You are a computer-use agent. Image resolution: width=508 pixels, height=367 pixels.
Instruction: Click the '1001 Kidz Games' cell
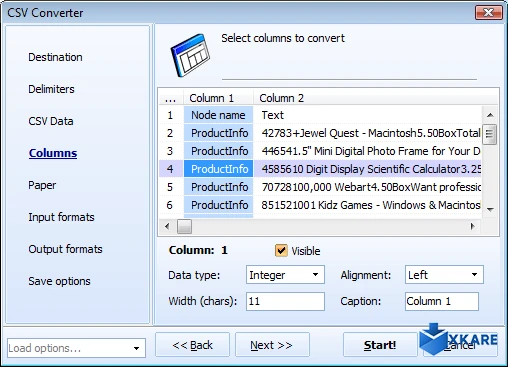[367, 205]
